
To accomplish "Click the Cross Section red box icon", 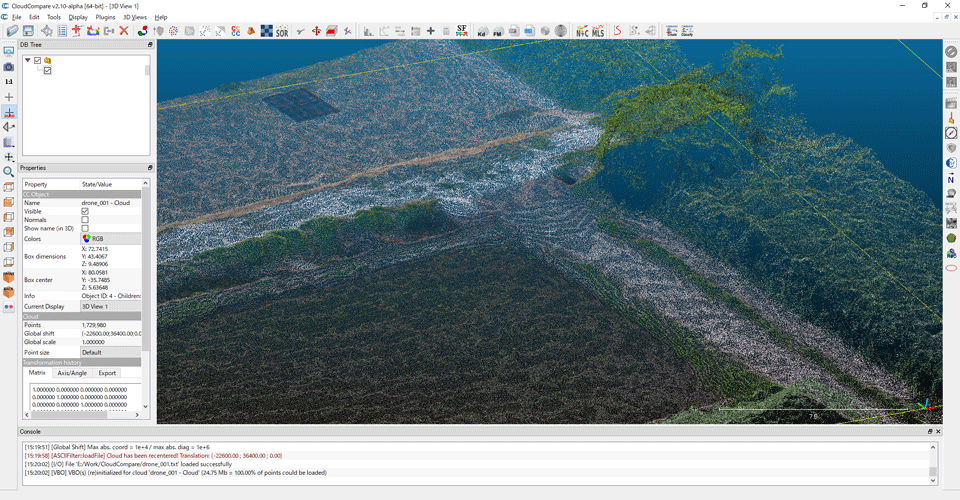I will (x=332, y=31).
